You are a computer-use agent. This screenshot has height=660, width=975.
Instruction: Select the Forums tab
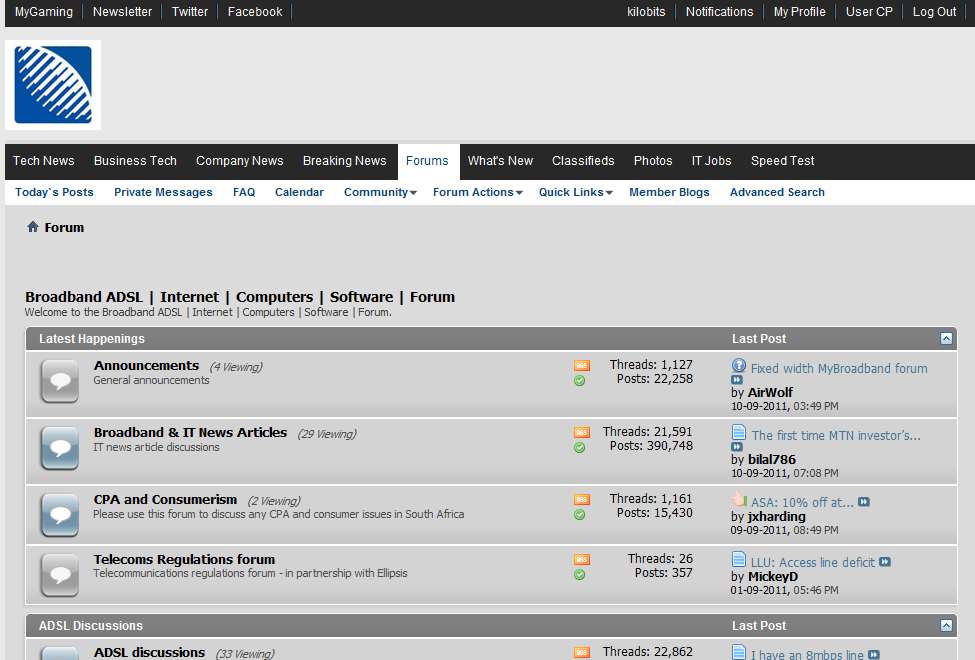pyautogui.click(x=427, y=161)
